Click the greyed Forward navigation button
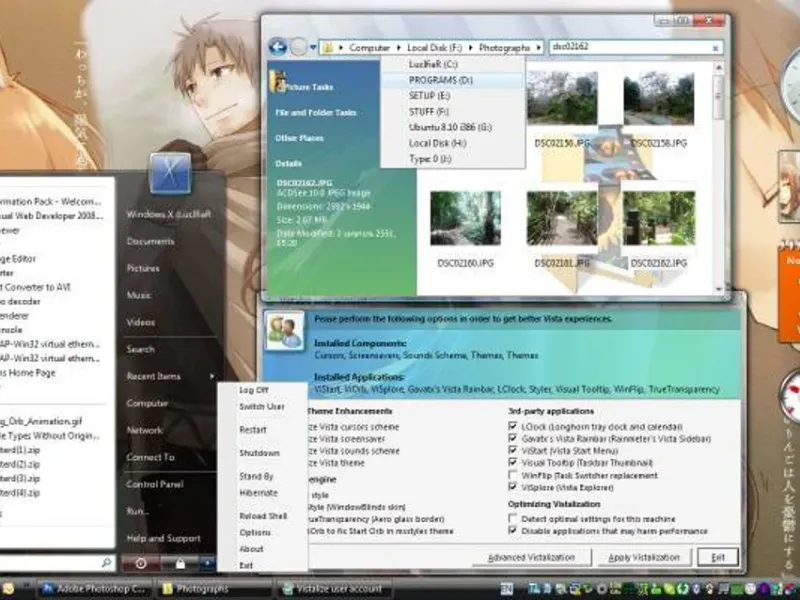 click(298, 47)
